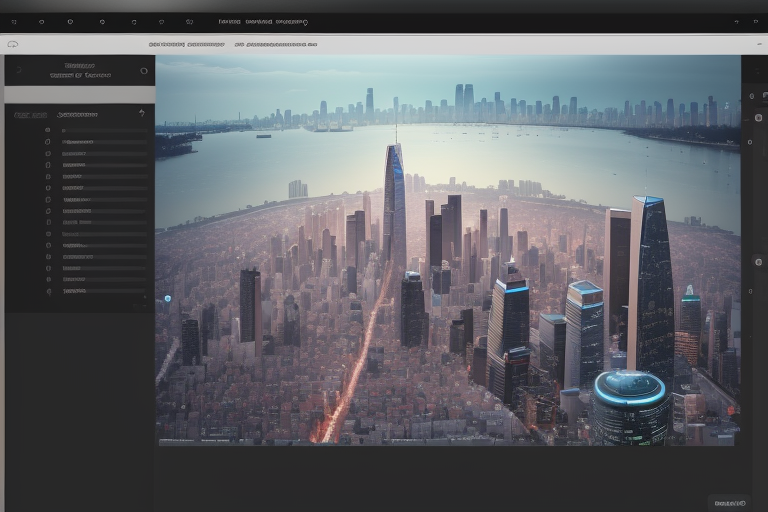This screenshot has width=768, height=512.
Task: Toggle the last row's circle in the left list
Action: pyautogui.click(x=47, y=291)
